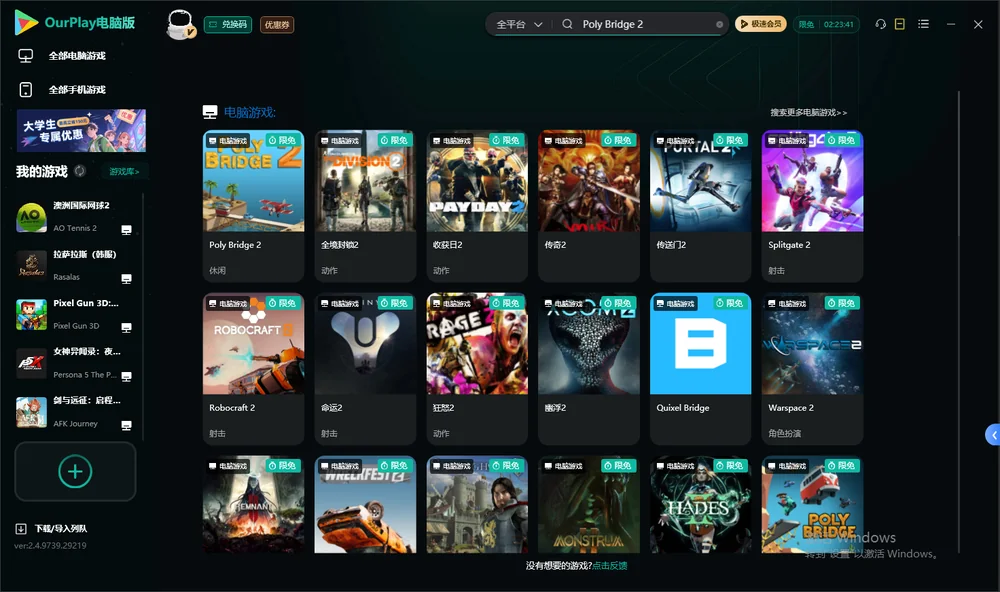Viewport: 1000px width, 592px height.
Task: Open the Monstrum game card
Action: click(589, 504)
